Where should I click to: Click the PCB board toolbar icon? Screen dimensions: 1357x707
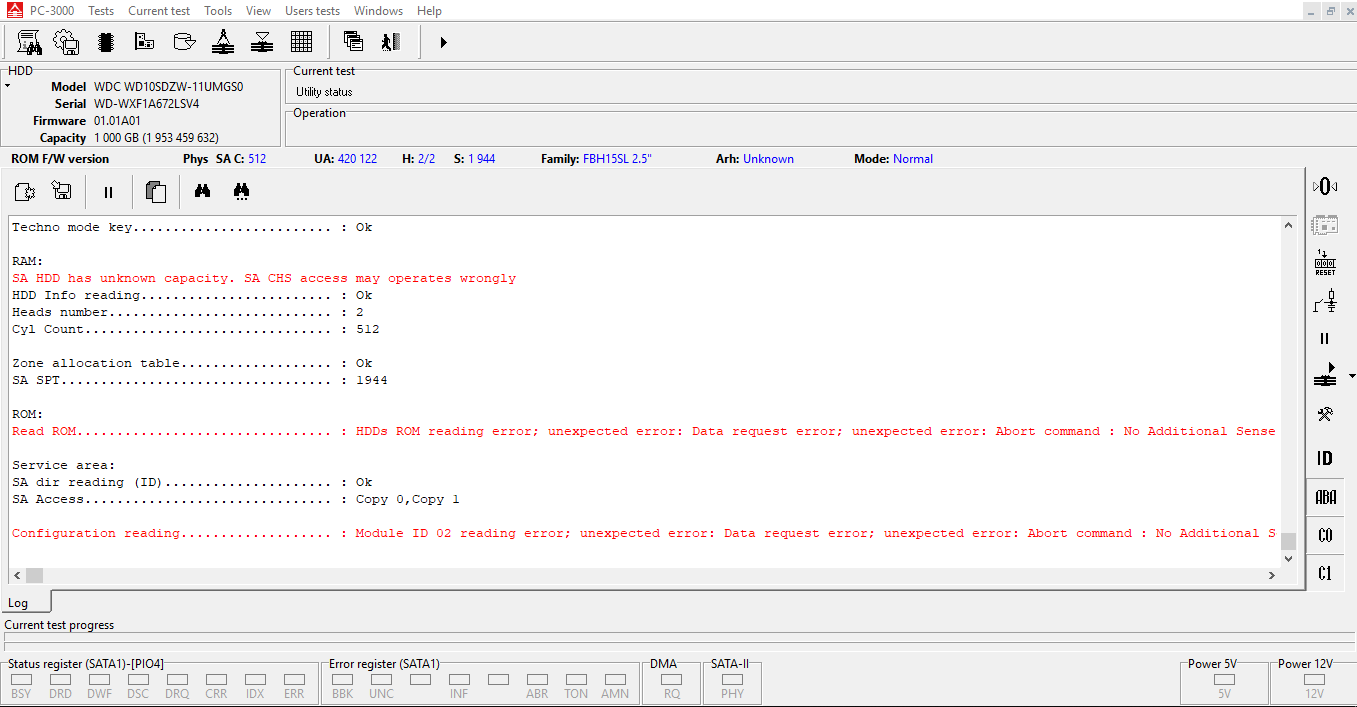[145, 42]
